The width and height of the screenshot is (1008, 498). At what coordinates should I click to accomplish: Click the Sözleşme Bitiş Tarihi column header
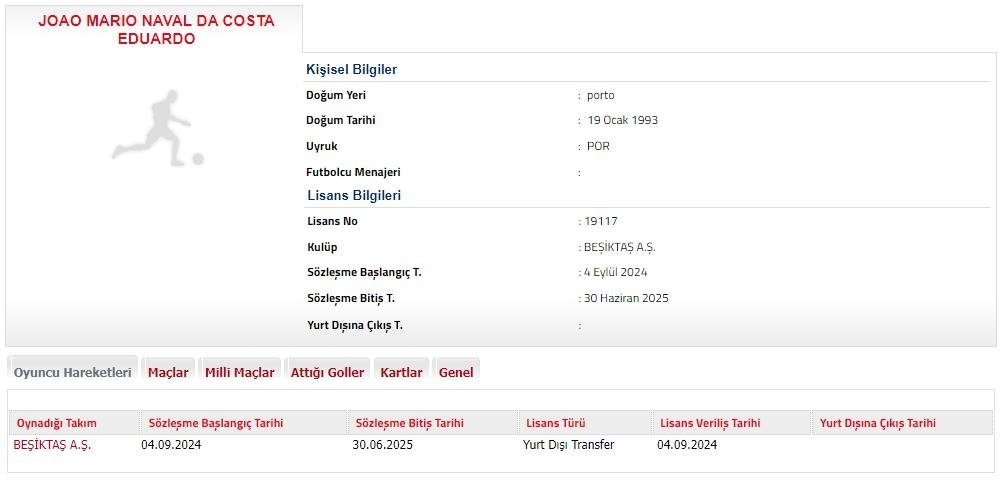[x=409, y=423]
